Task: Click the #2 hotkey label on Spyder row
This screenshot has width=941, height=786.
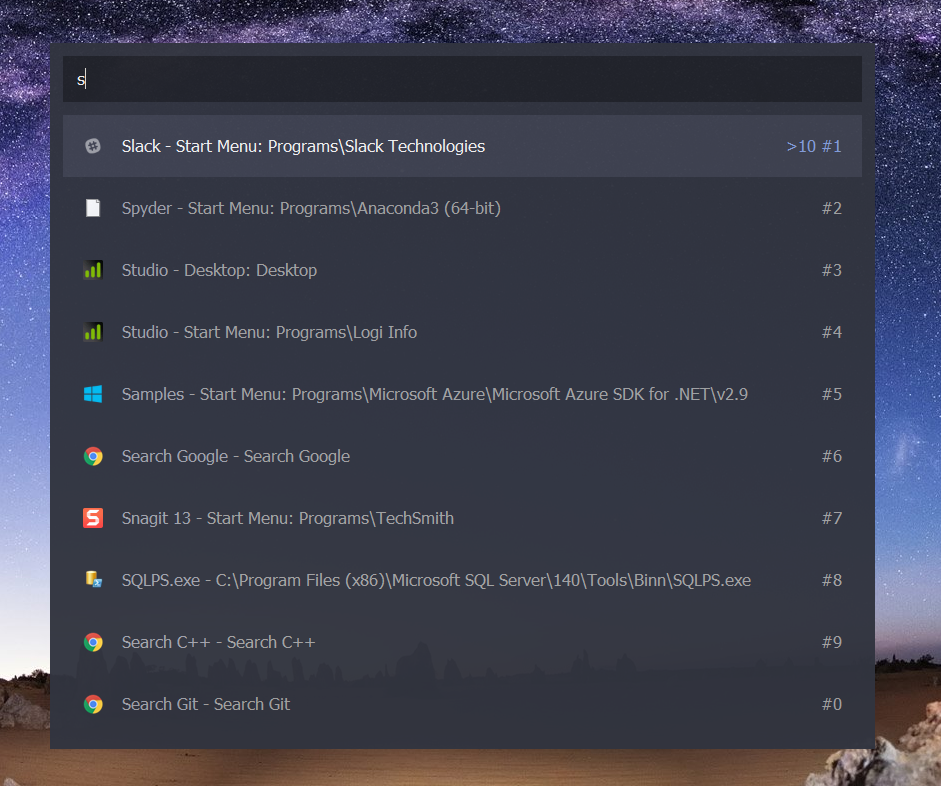Action: (x=832, y=208)
